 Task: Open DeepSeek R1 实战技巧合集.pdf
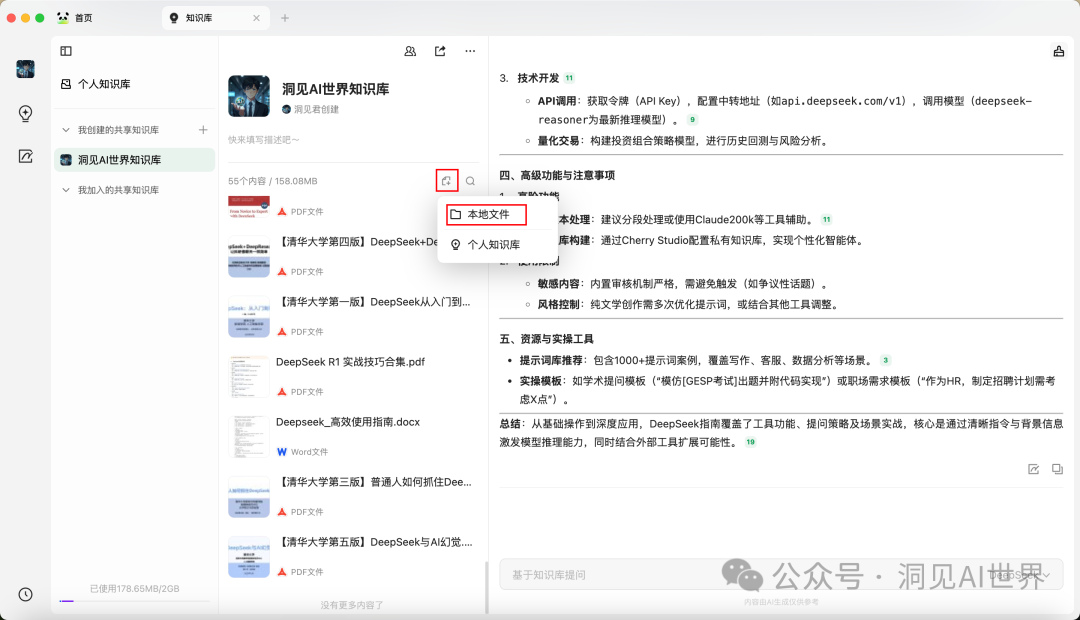[351, 362]
